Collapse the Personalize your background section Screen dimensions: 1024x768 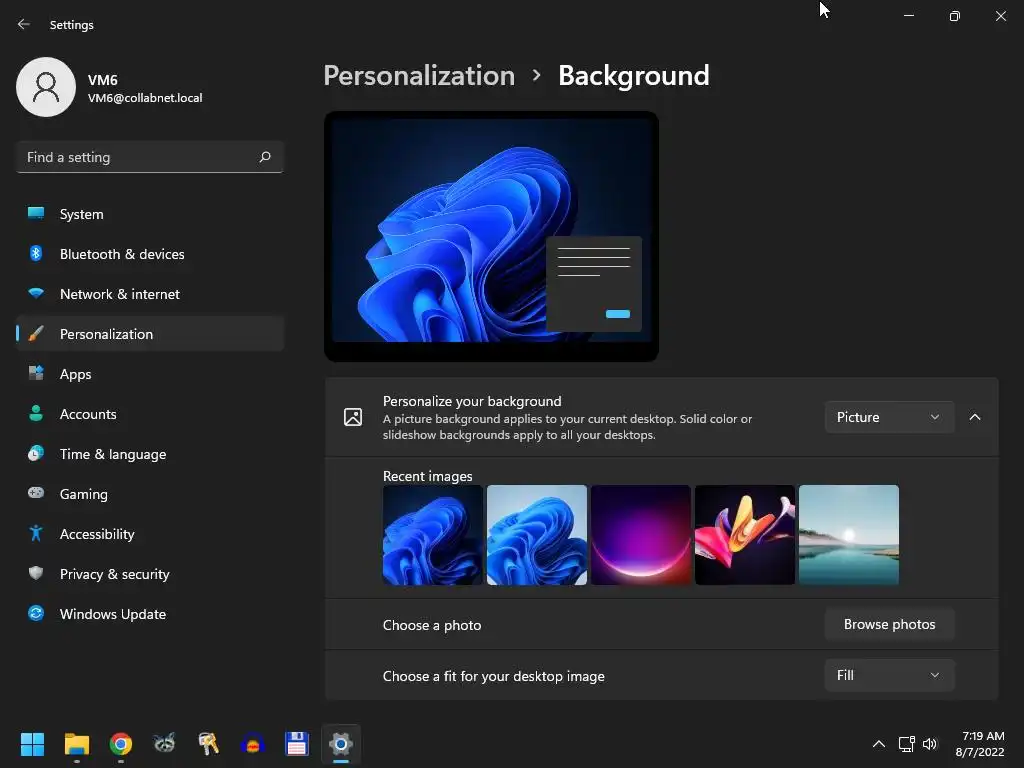[x=974, y=417]
